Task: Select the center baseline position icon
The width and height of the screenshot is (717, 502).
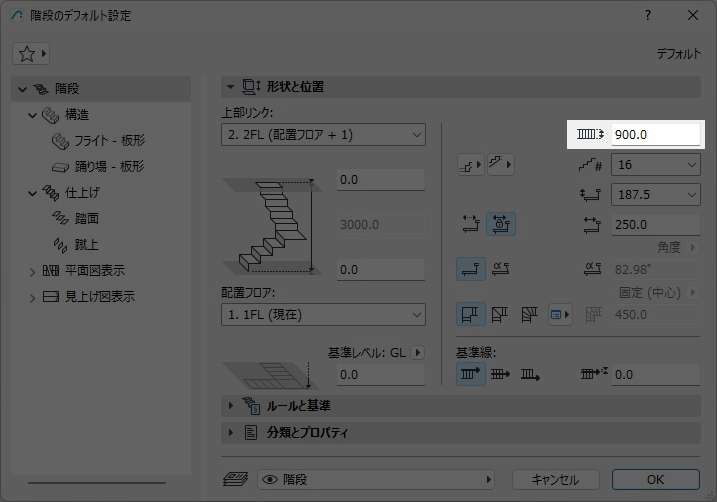Action: 501,374
